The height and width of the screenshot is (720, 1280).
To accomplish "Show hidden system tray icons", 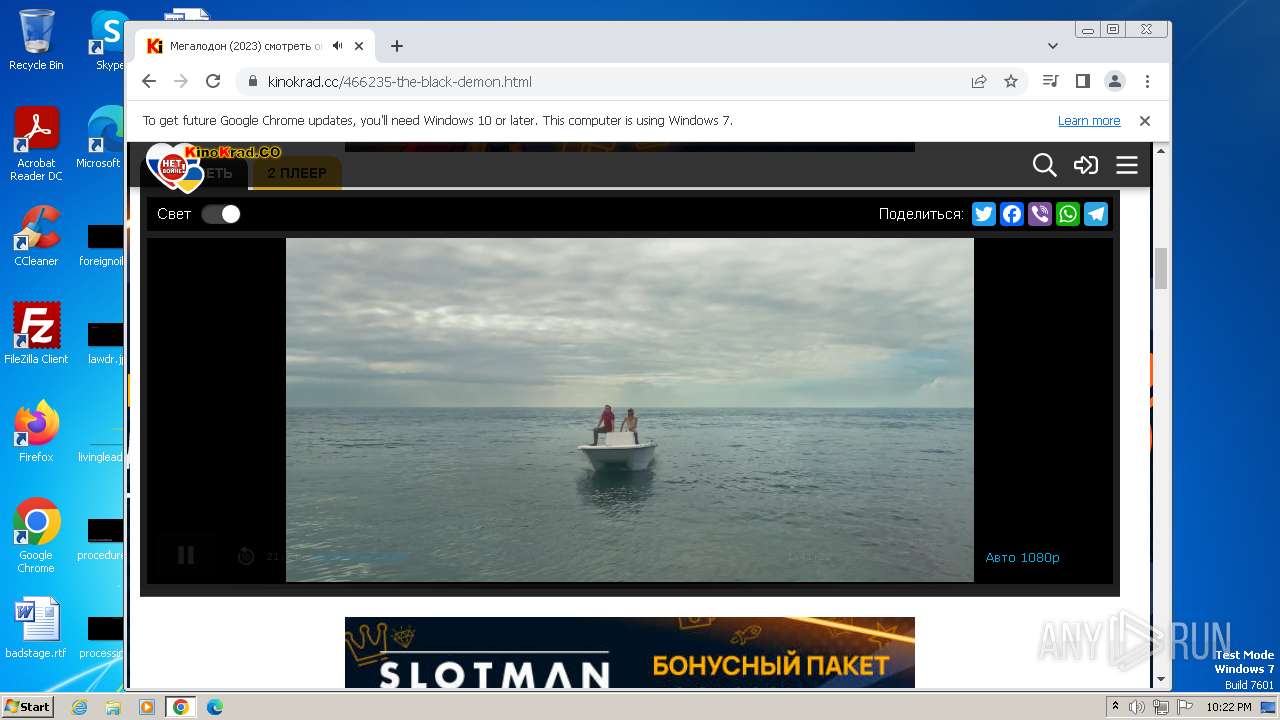I will [1116, 707].
